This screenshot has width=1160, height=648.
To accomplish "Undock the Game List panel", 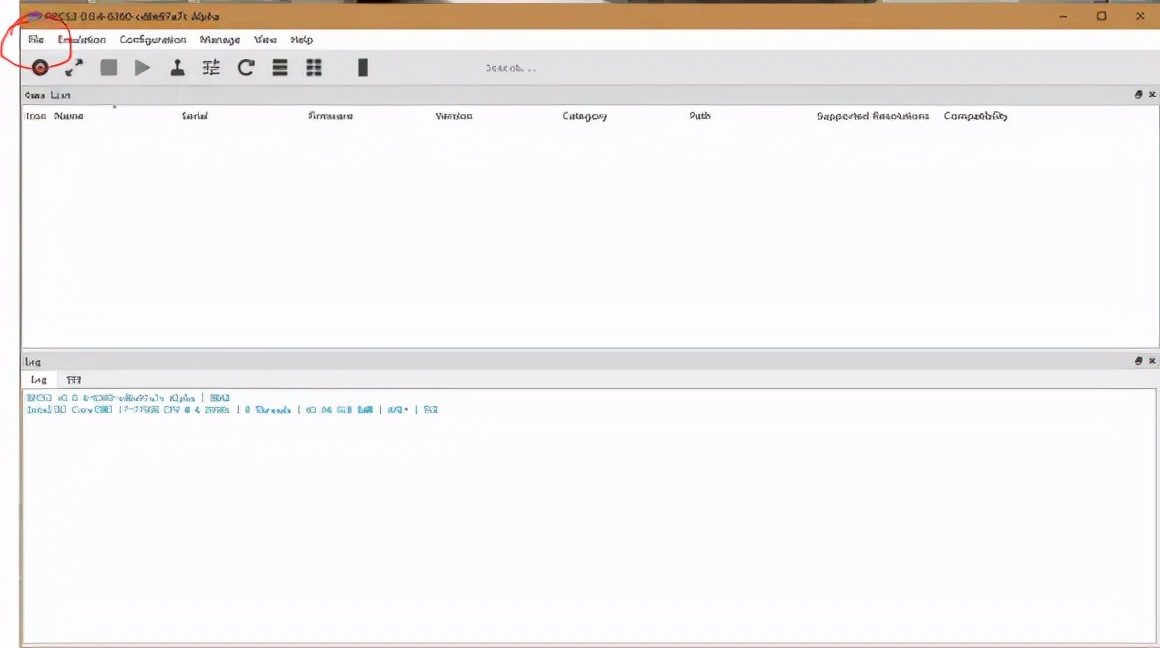I will [x=1138, y=95].
